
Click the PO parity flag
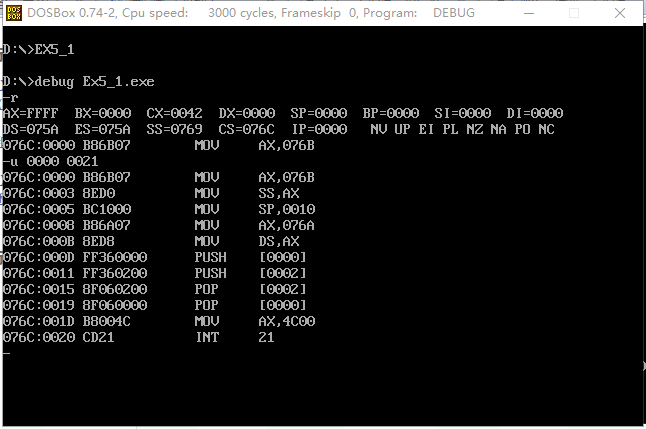tap(522, 129)
